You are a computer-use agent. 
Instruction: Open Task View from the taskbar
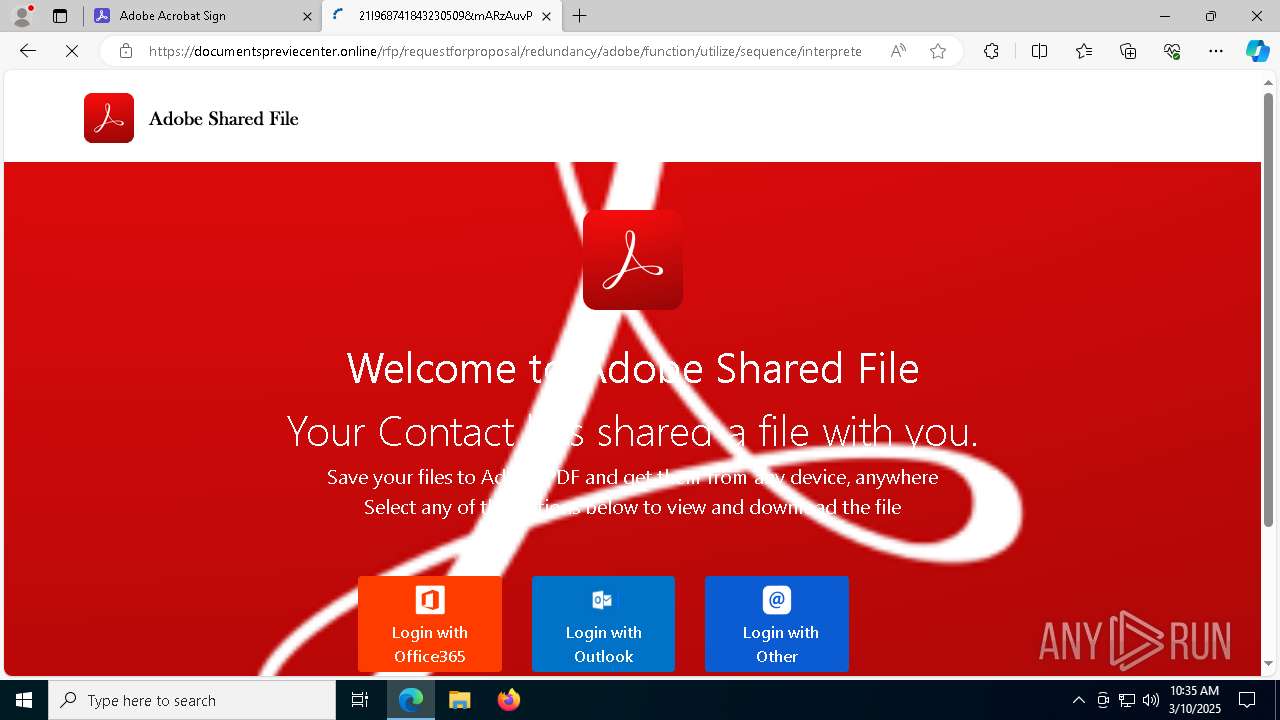click(360, 700)
